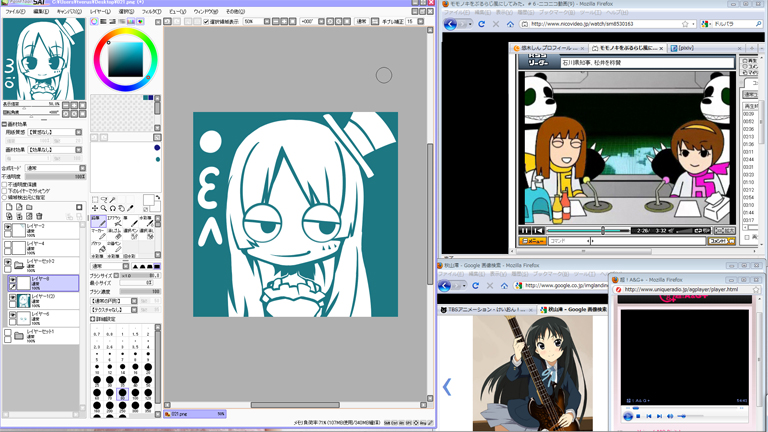Click inside the color picker square

pyautogui.click(x=125, y=60)
